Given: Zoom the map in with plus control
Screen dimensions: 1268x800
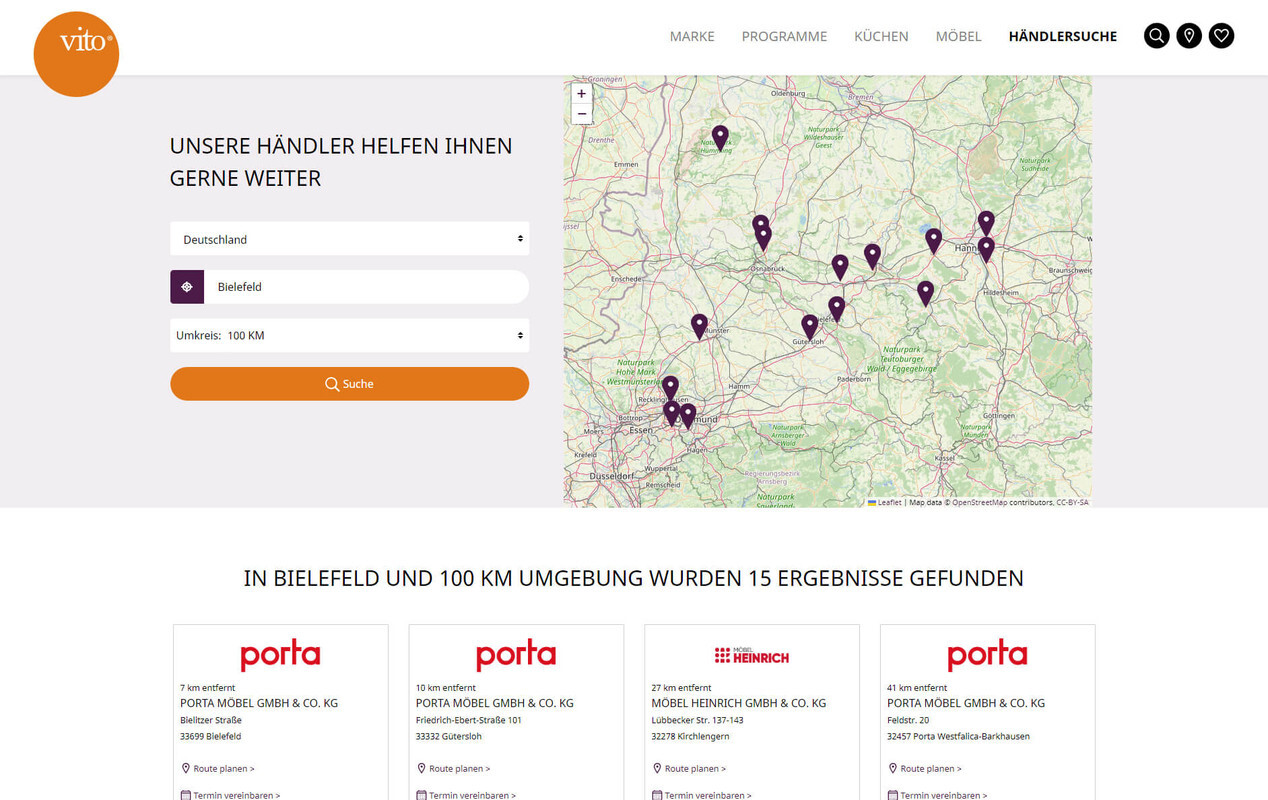Looking at the screenshot, I should pos(581,92).
